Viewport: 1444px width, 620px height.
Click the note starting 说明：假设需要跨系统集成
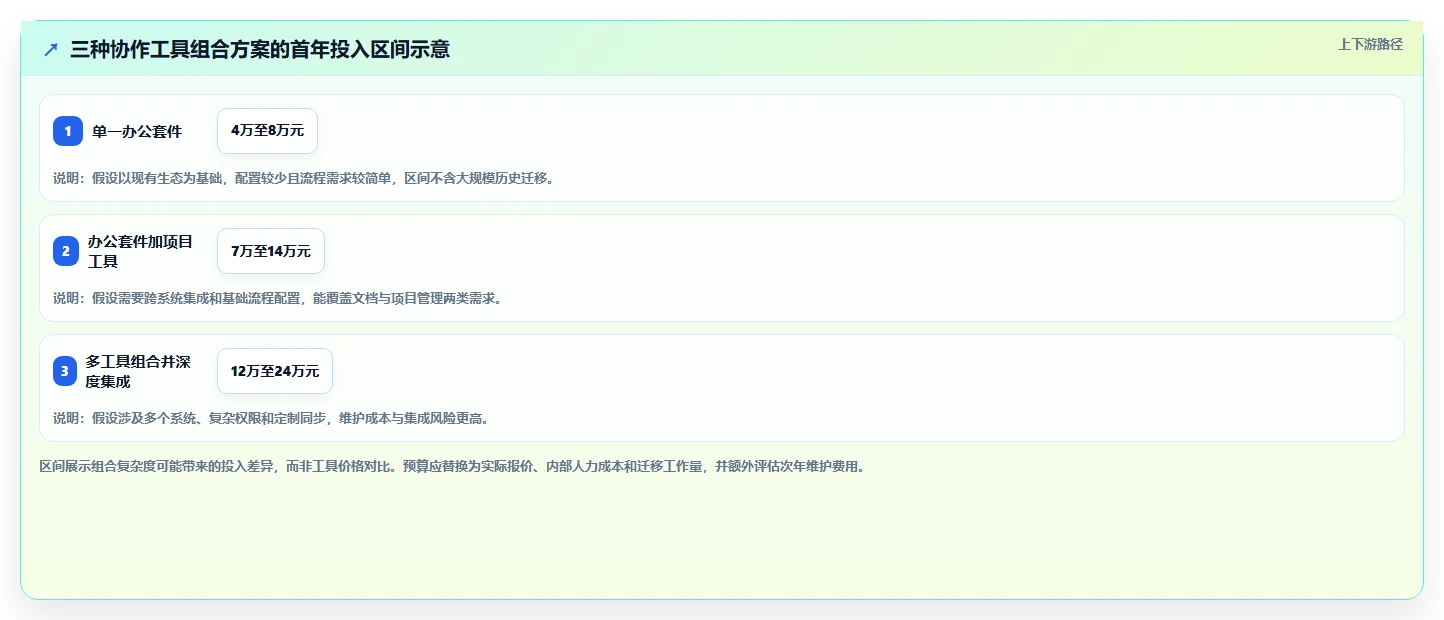tap(278, 298)
